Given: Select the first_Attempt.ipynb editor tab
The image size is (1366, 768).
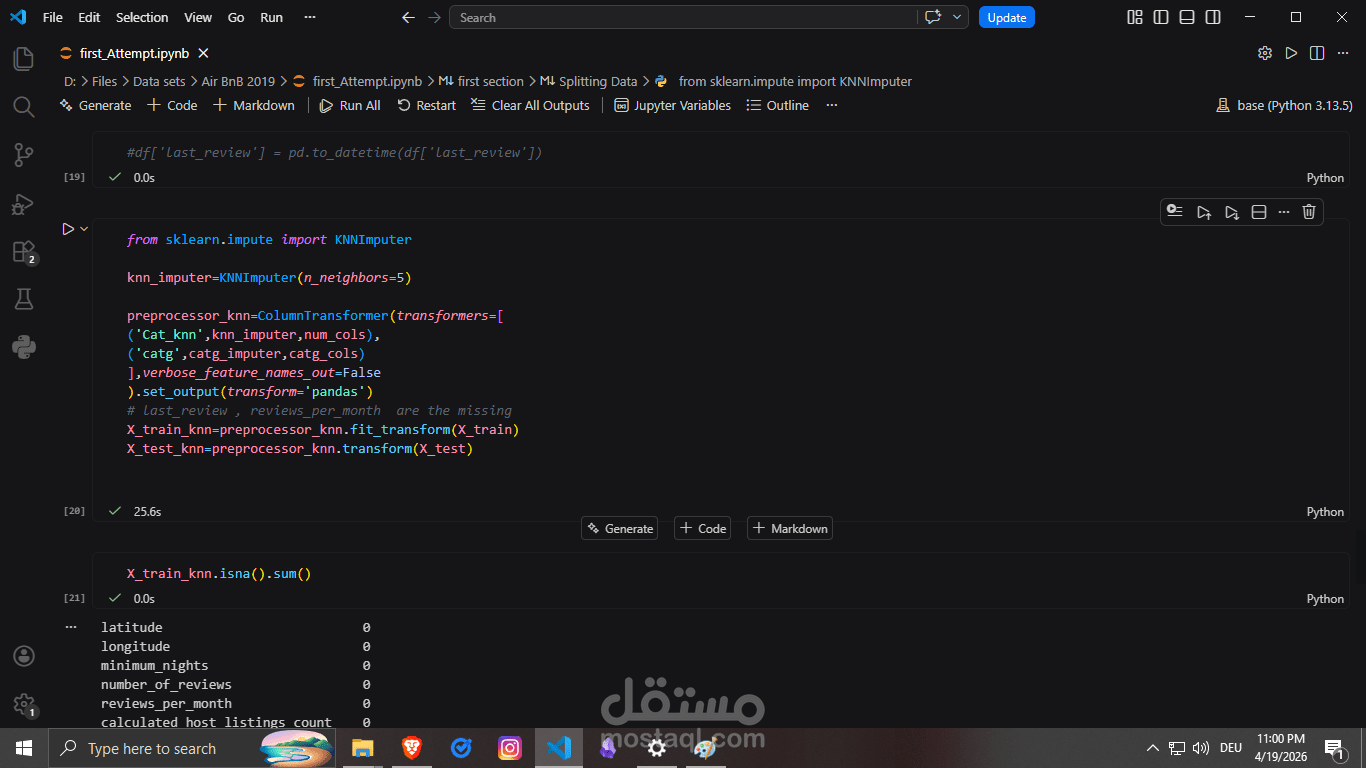Looking at the screenshot, I should point(134,53).
